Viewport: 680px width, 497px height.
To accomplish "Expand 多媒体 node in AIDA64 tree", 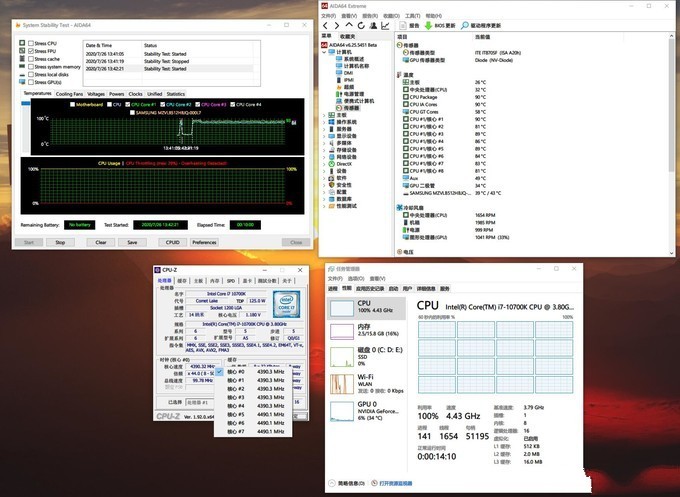I will point(324,143).
